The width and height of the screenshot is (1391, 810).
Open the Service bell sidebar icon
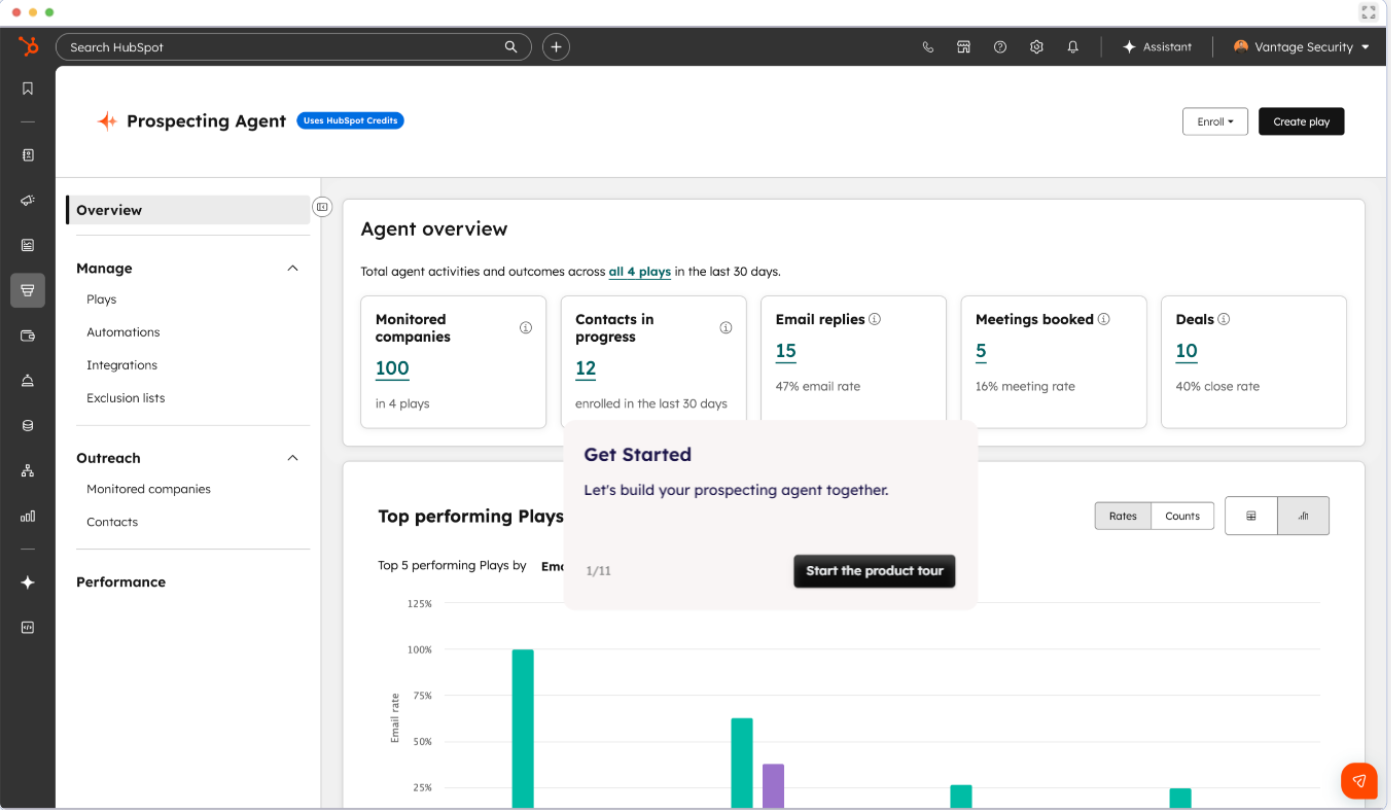point(28,380)
